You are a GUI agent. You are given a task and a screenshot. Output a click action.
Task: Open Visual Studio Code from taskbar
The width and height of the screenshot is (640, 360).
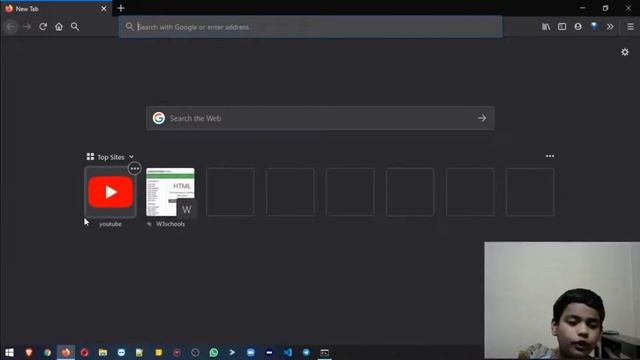[287, 353]
